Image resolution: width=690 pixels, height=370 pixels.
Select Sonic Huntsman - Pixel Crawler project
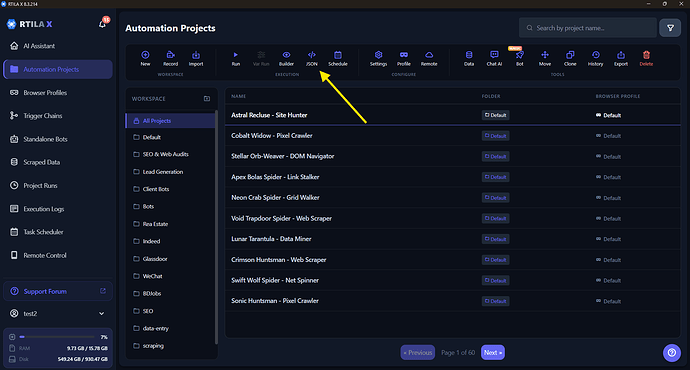point(453,301)
